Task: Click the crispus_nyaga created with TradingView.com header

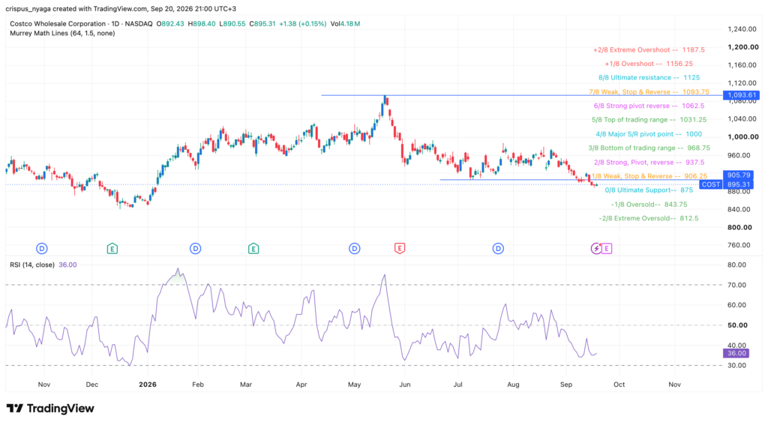Action: point(121,9)
